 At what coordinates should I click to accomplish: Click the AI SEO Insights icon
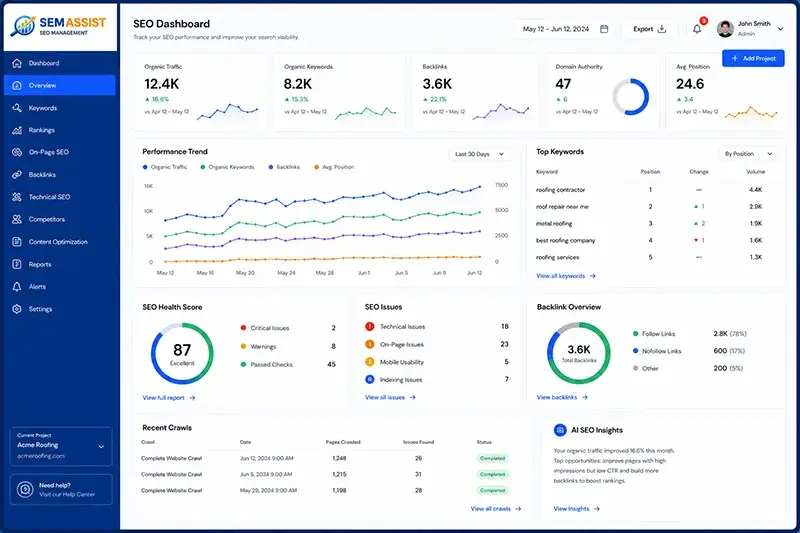[x=560, y=430]
